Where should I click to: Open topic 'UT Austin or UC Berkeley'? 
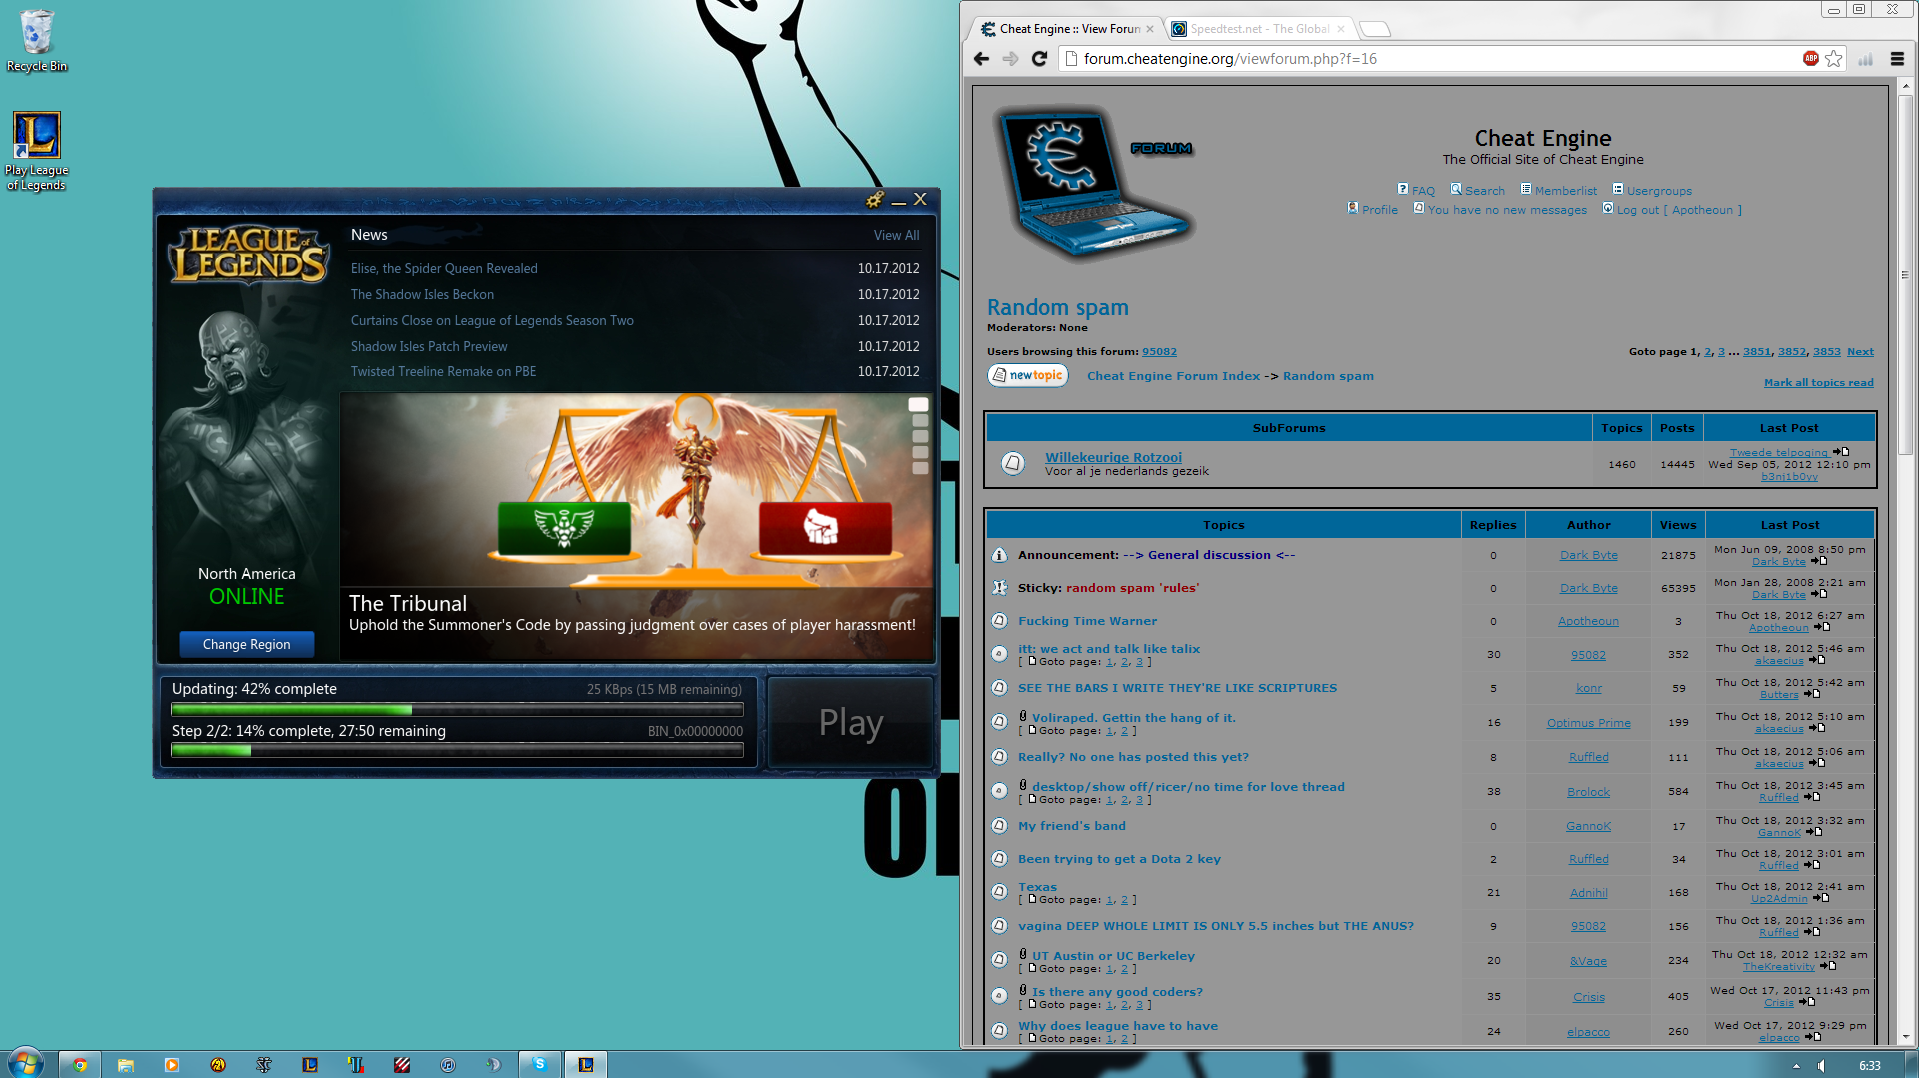[x=1113, y=956]
